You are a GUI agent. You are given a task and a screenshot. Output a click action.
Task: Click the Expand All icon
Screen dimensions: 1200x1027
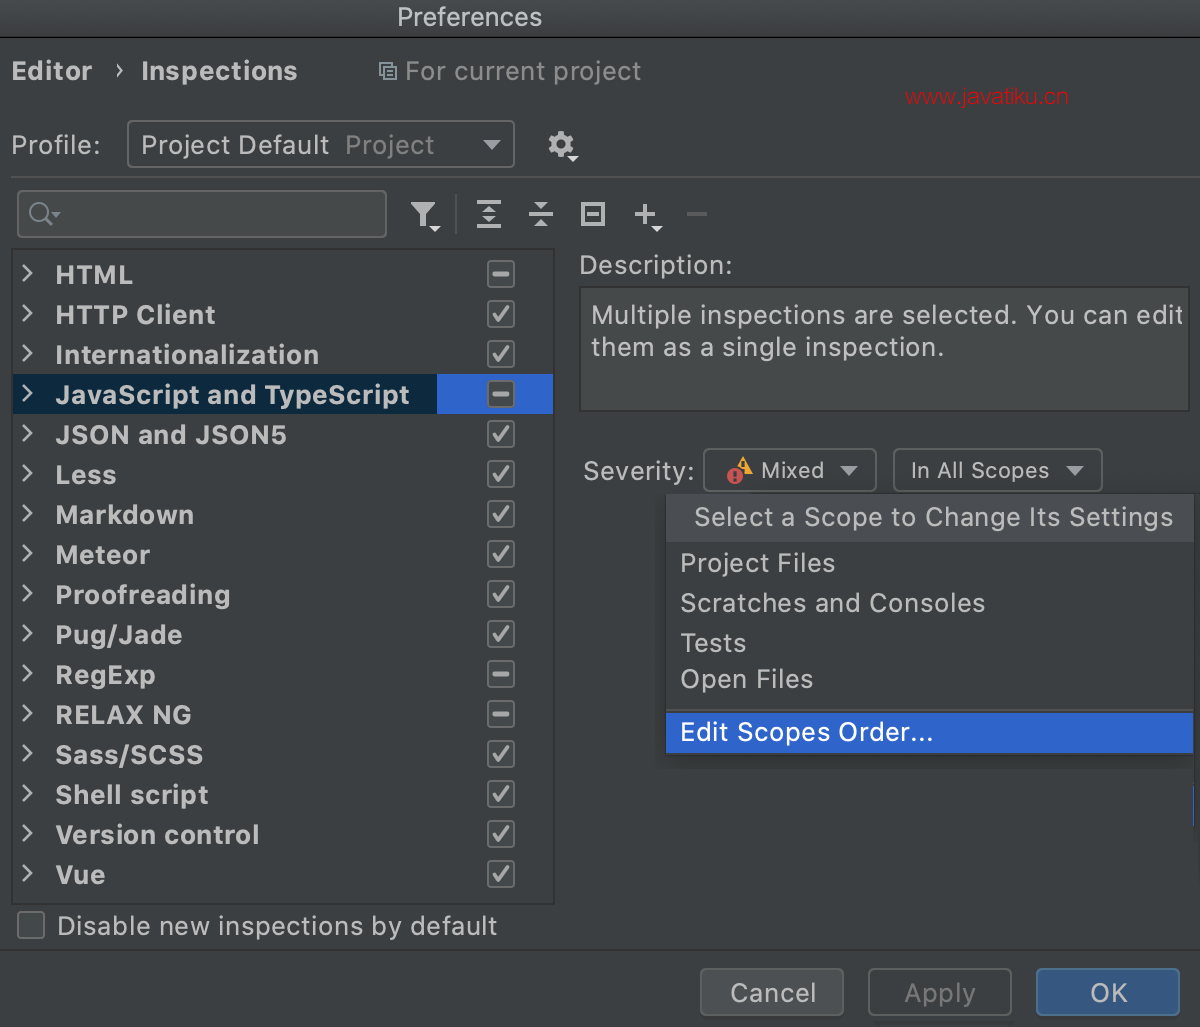[489, 214]
